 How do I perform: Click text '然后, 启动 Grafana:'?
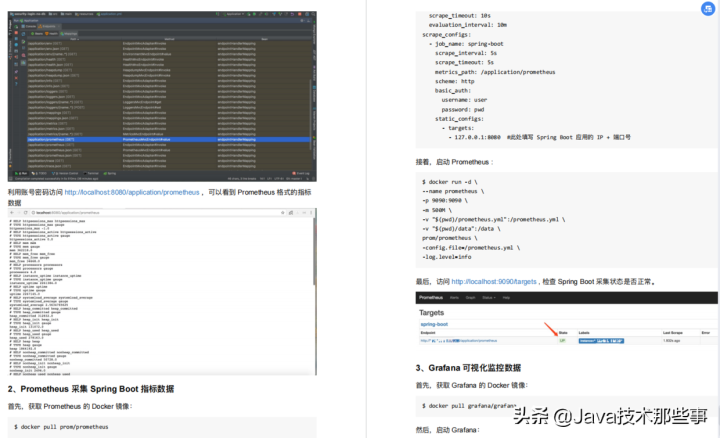pyautogui.click(x=447, y=430)
